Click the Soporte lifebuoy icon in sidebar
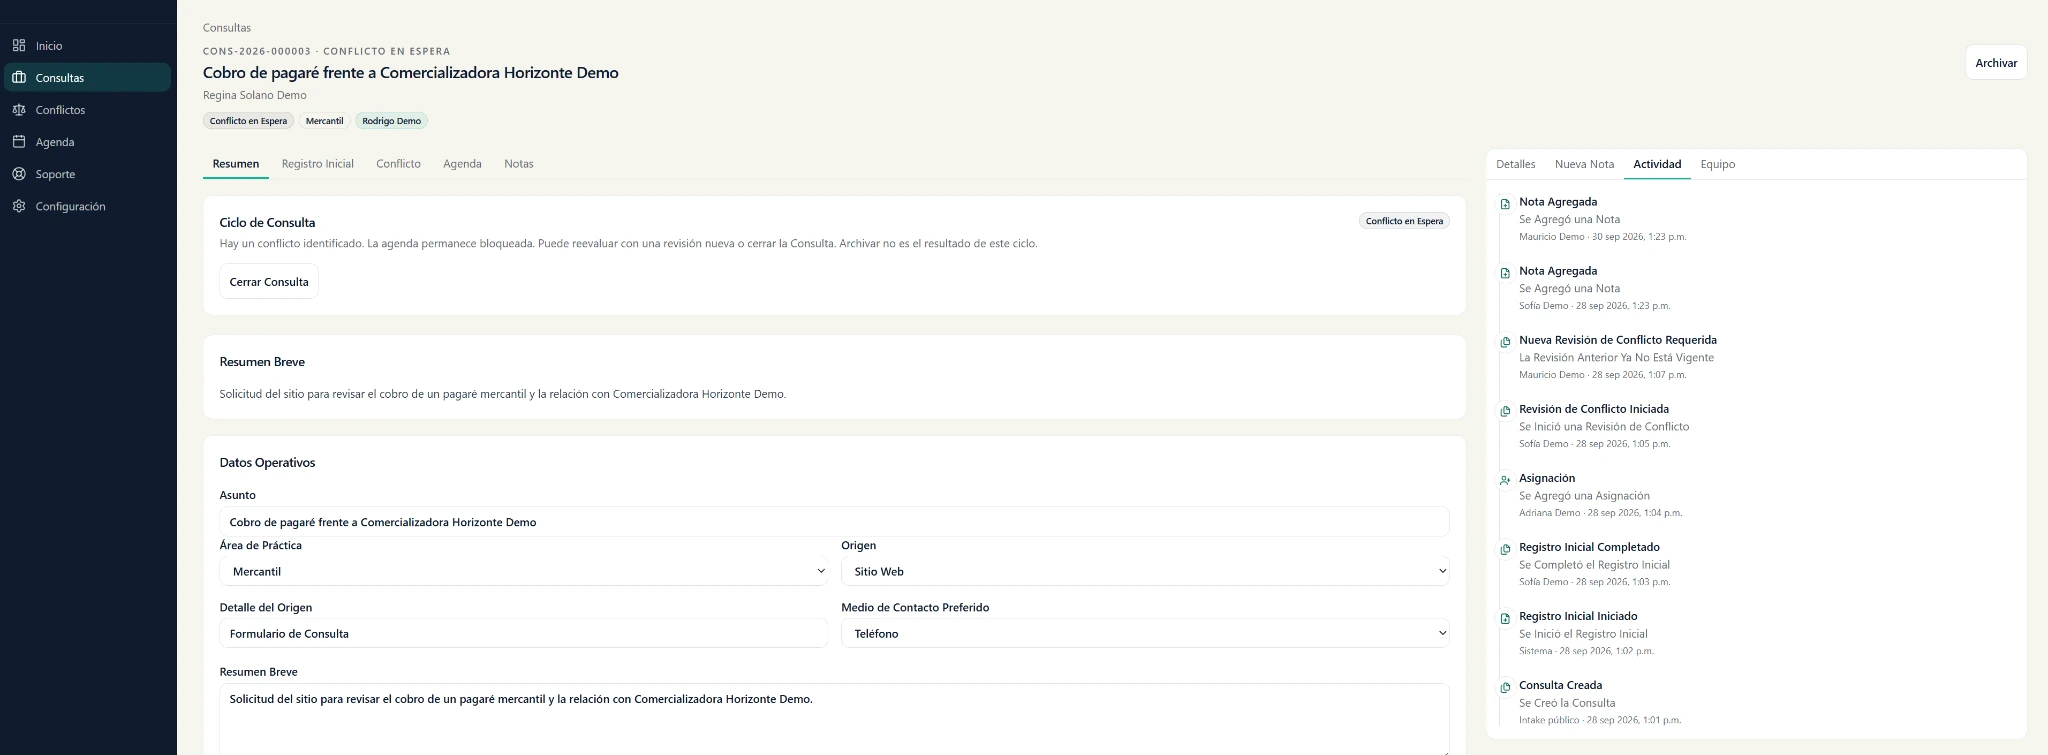The width and height of the screenshot is (2048, 755). tap(19, 173)
